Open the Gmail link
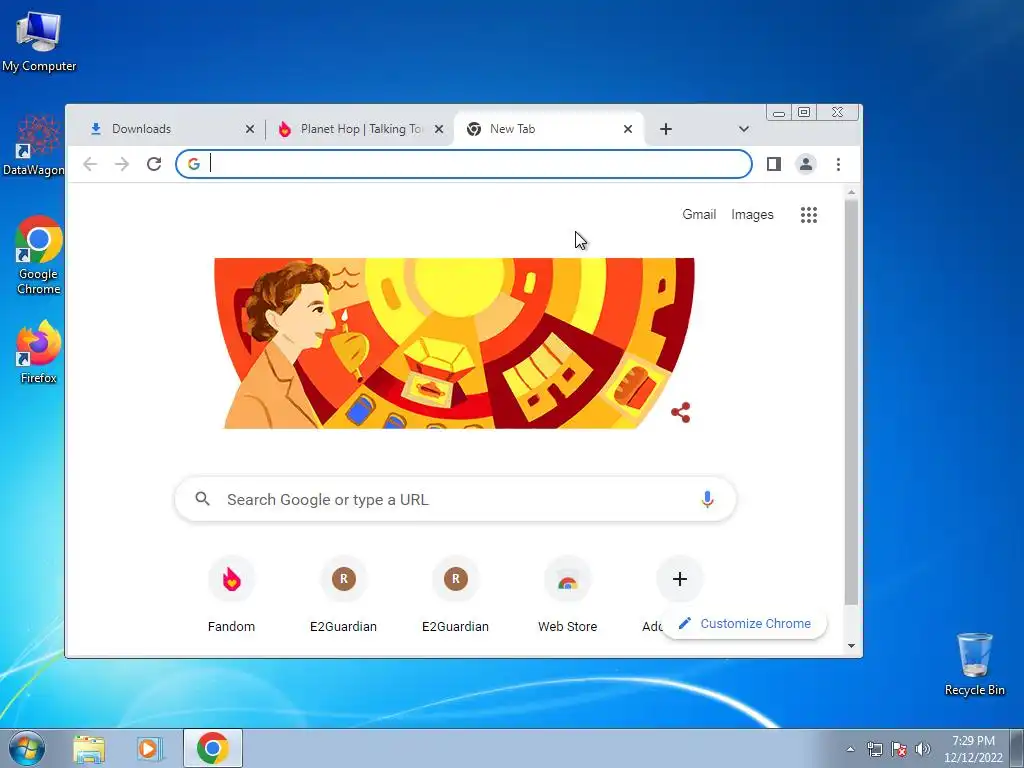The height and width of the screenshot is (768, 1024). click(x=699, y=215)
